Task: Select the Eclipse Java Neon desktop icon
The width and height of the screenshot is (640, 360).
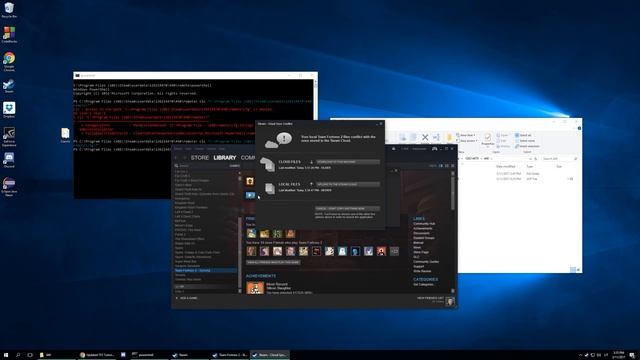Action: [9, 187]
